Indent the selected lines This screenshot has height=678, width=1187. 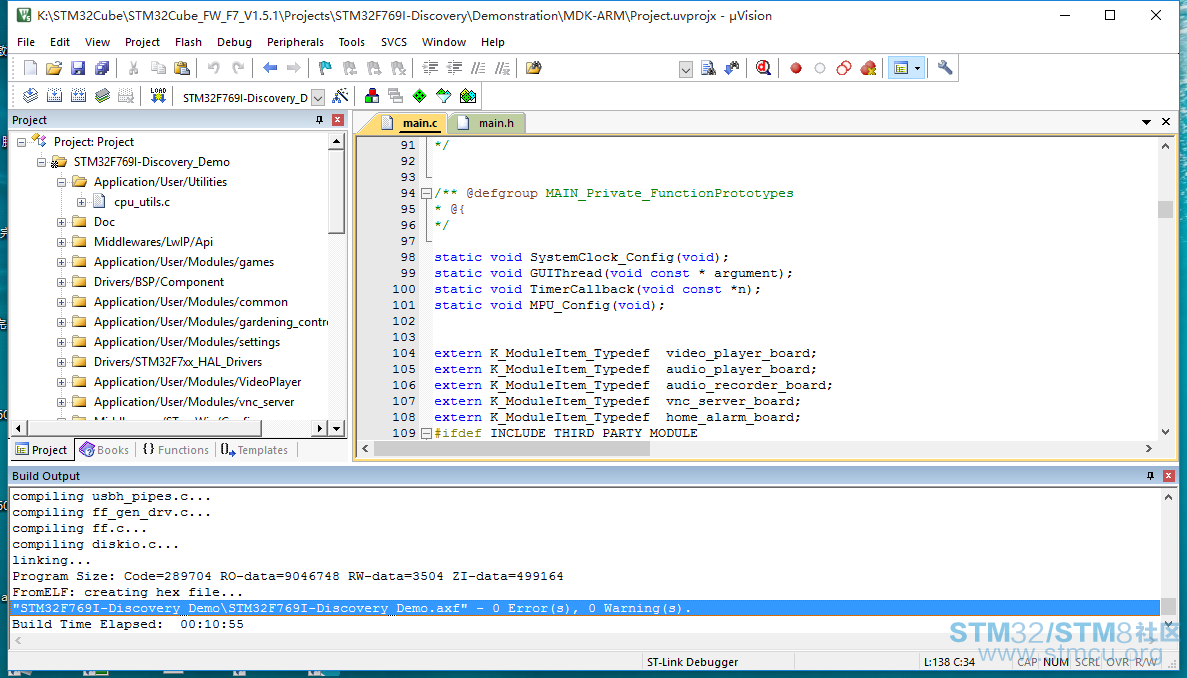(x=430, y=68)
